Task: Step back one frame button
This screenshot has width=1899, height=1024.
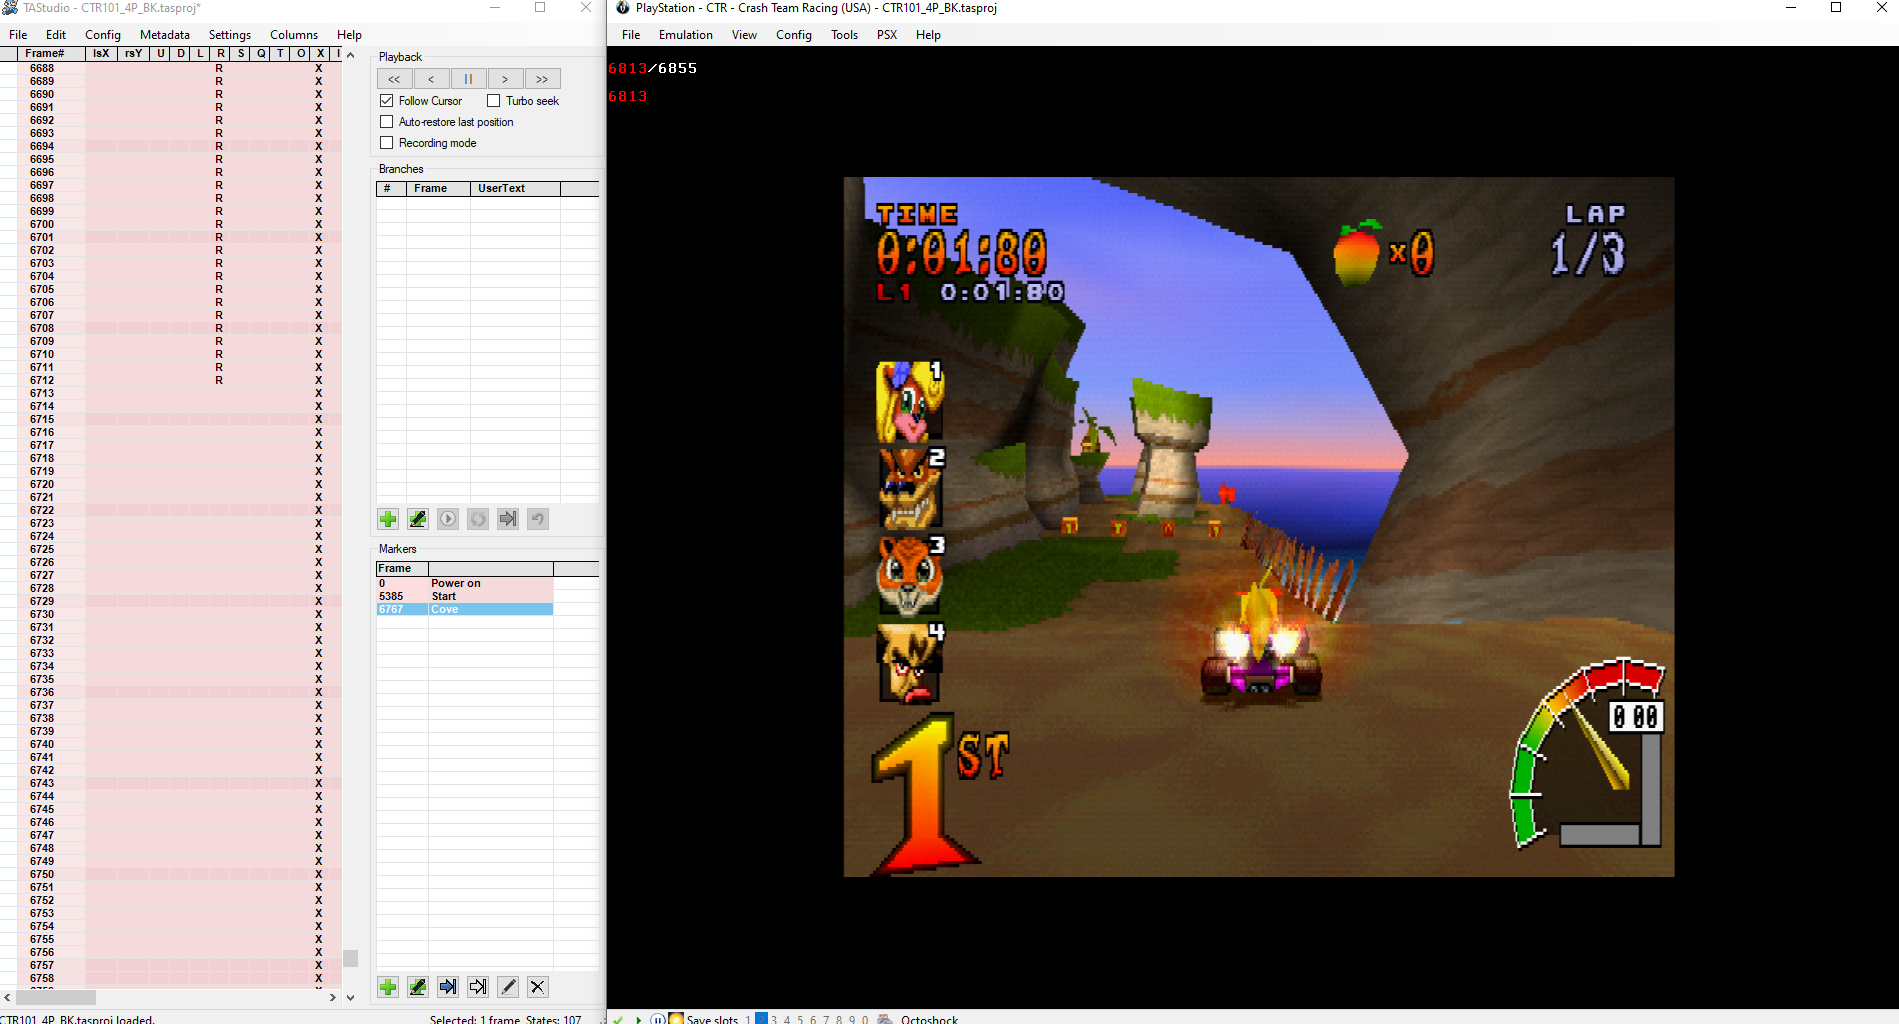Action: point(431,79)
